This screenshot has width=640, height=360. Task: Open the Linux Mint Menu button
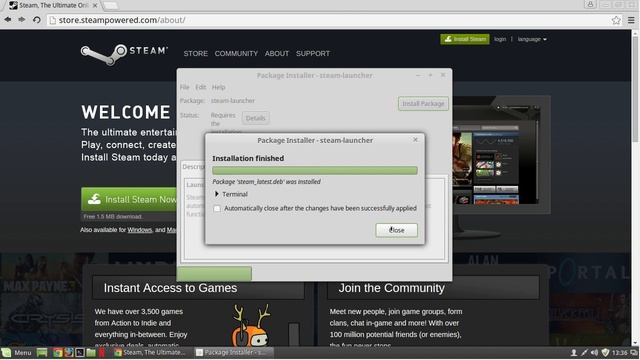(17, 353)
